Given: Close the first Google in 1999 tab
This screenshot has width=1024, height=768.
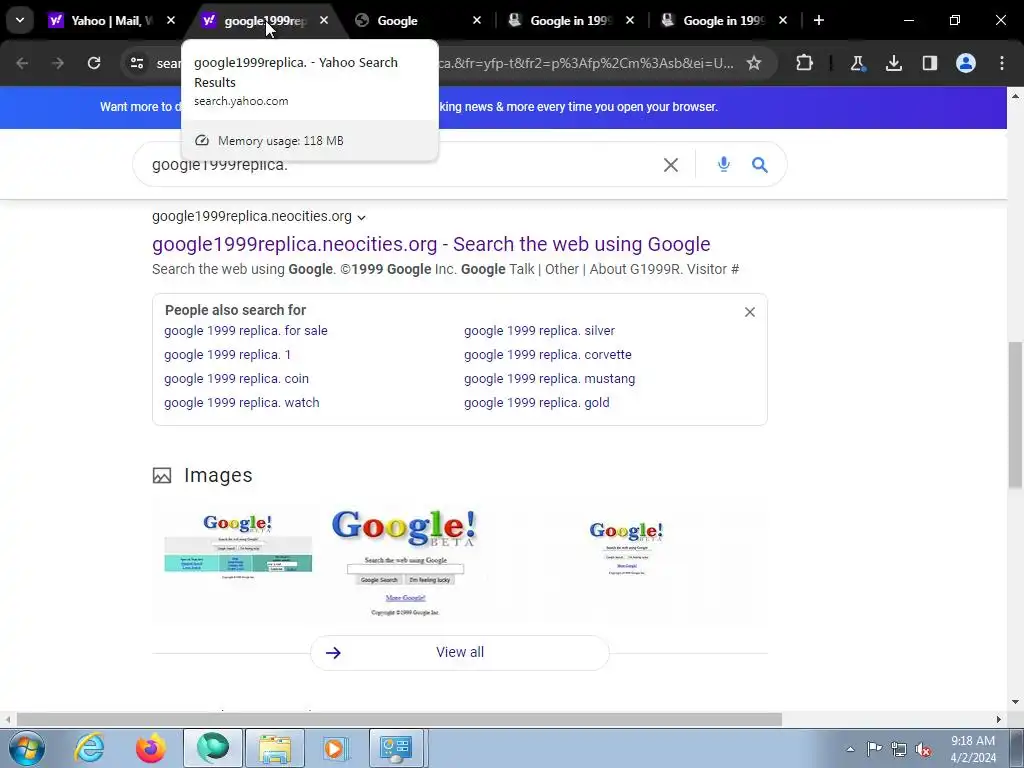Looking at the screenshot, I should pyautogui.click(x=630, y=21).
